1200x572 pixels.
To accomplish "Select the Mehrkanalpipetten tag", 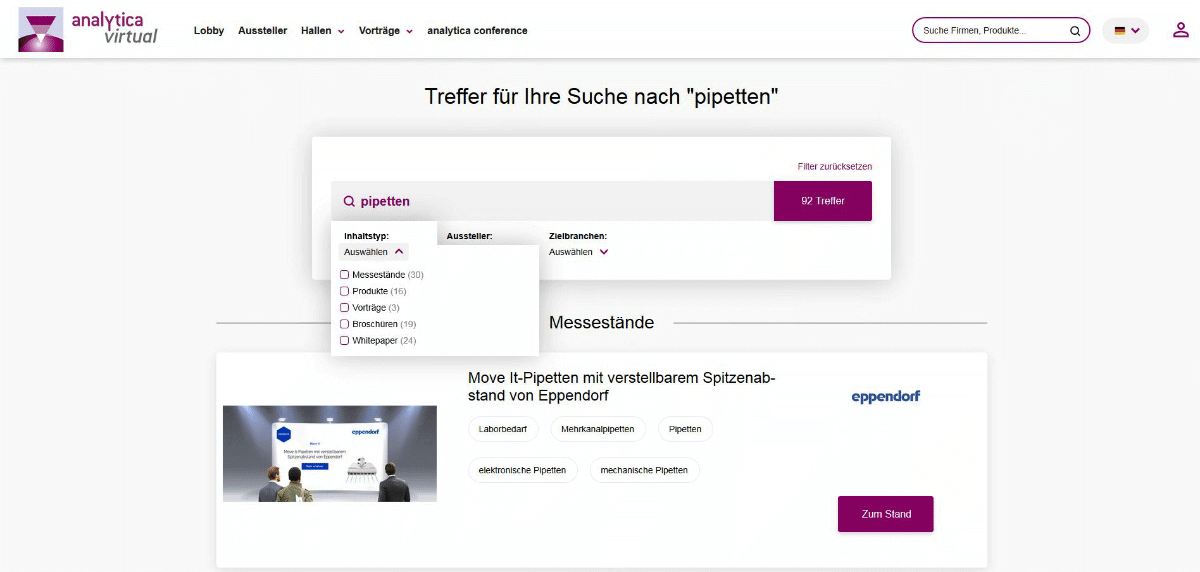I will pos(598,429).
